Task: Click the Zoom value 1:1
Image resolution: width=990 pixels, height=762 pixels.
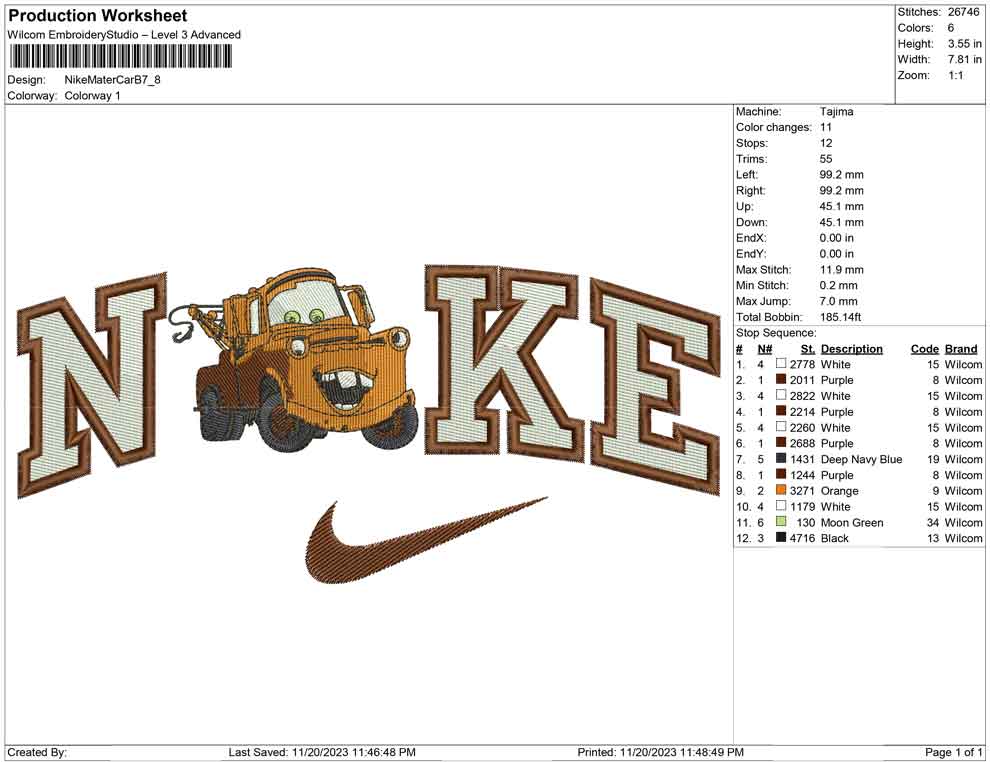Action: [955, 75]
